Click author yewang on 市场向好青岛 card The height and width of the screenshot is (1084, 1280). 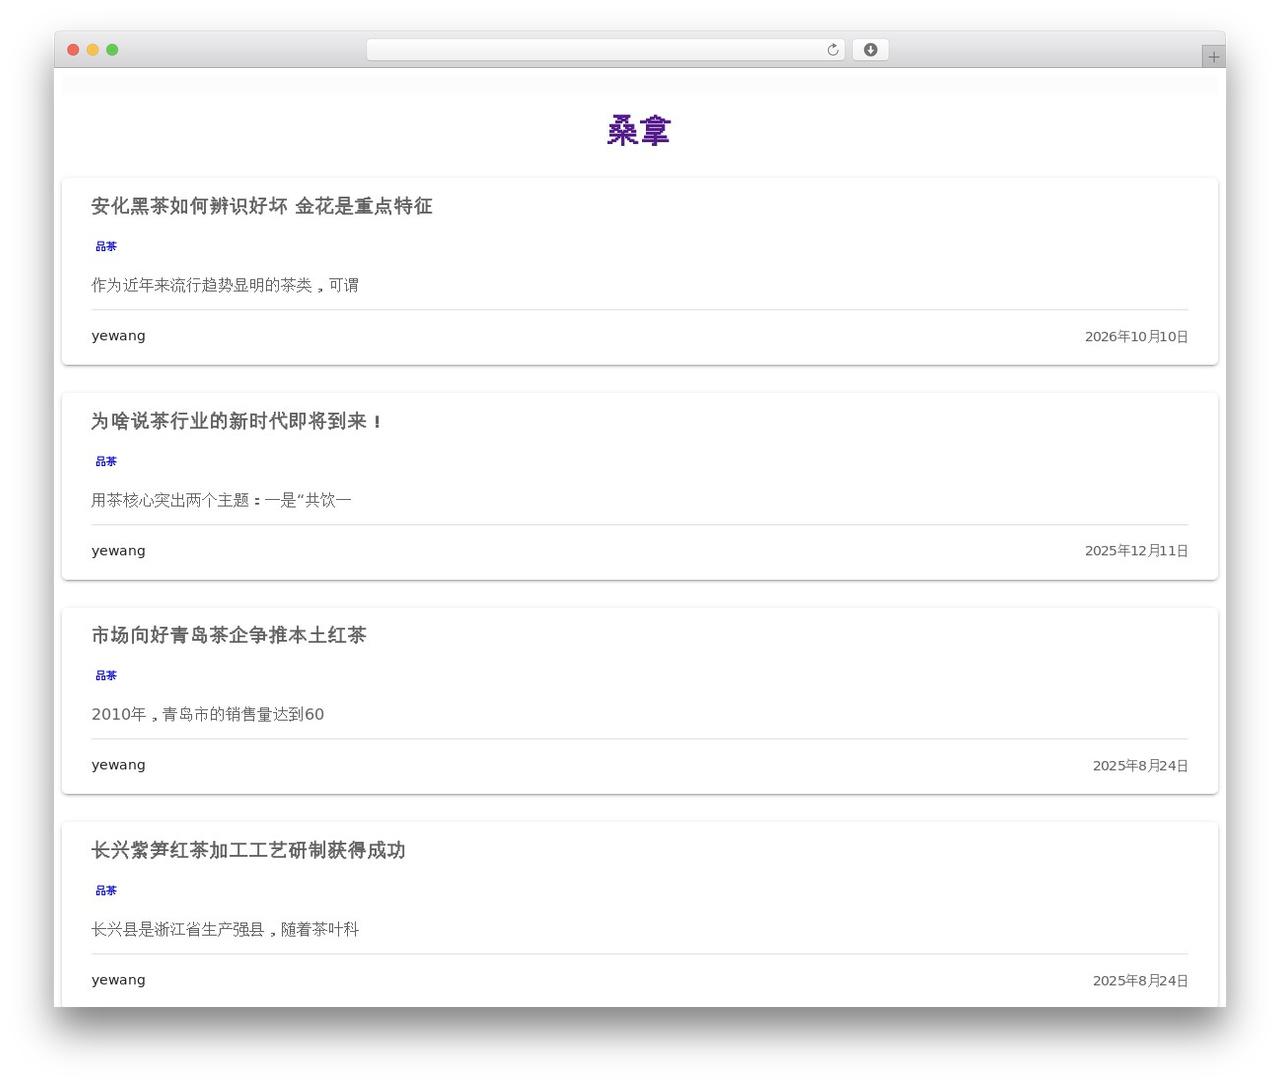tap(118, 765)
